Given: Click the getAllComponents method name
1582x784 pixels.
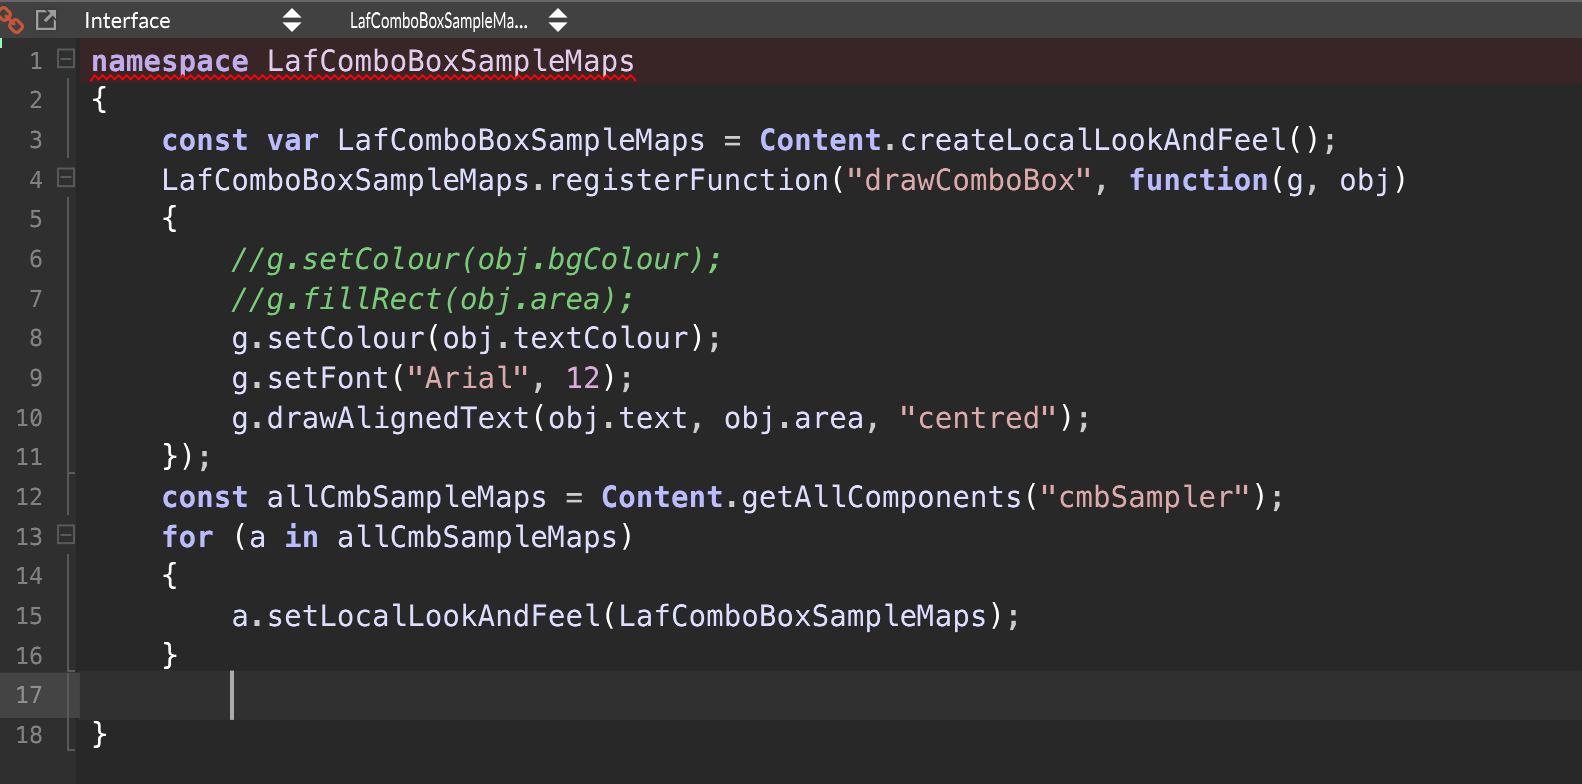Looking at the screenshot, I should (881, 497).
